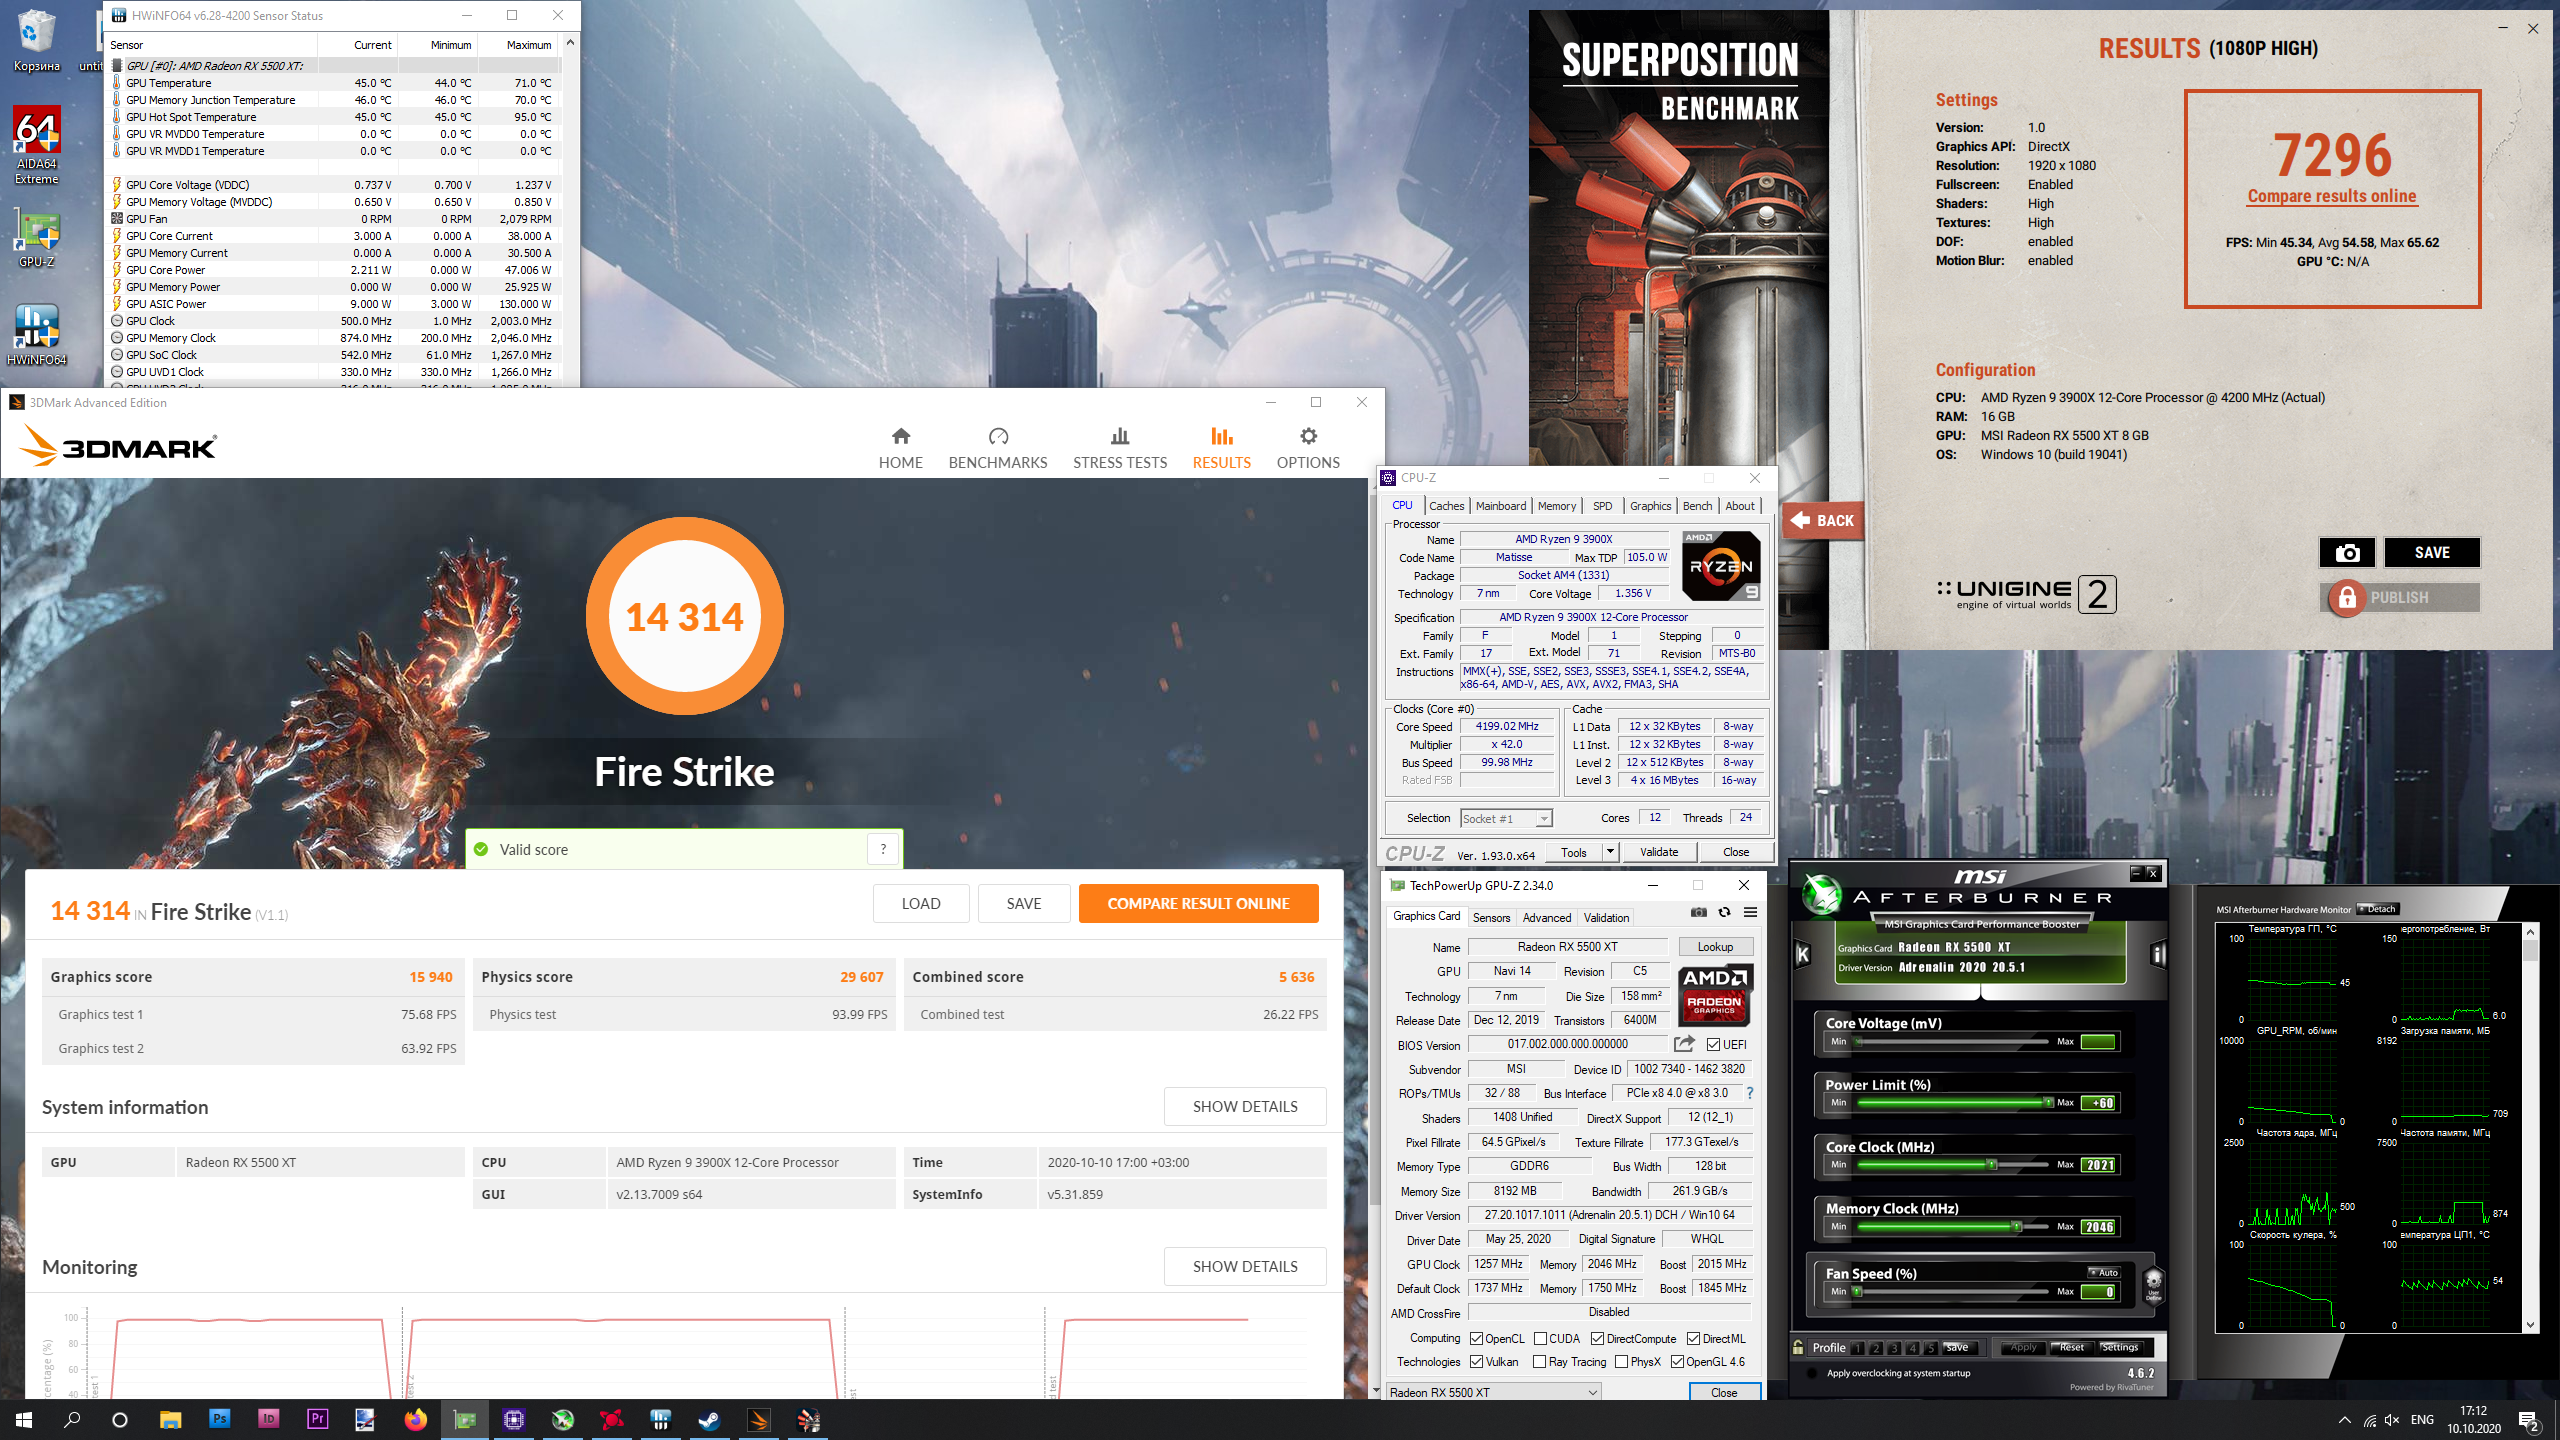The height and width of the screenshot is (1440, 2560).
Task: Click Compare Result Online in 3DMark
Action: point(1198,903)
